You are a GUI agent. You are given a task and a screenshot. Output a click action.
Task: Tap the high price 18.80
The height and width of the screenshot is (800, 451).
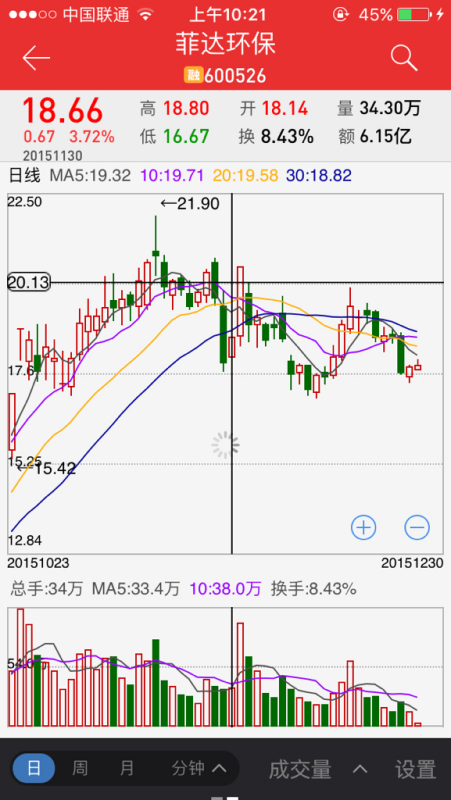(x=186, y=108)
